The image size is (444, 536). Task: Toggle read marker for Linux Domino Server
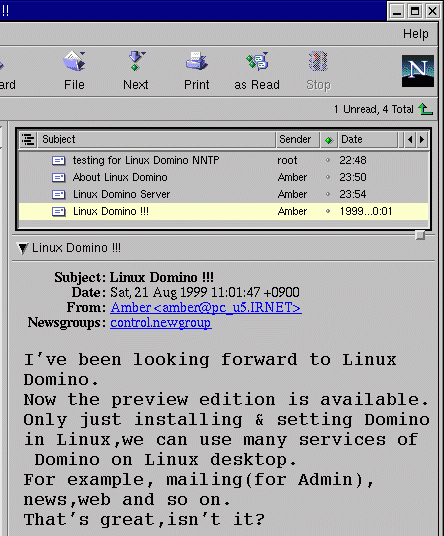pyautogui.click(x=328, y=194)
